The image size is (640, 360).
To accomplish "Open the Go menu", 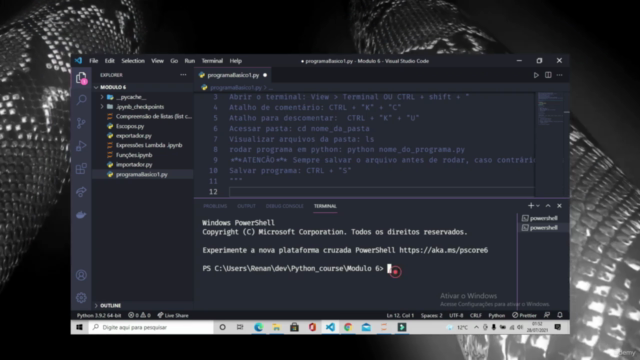I will [174, 61].
